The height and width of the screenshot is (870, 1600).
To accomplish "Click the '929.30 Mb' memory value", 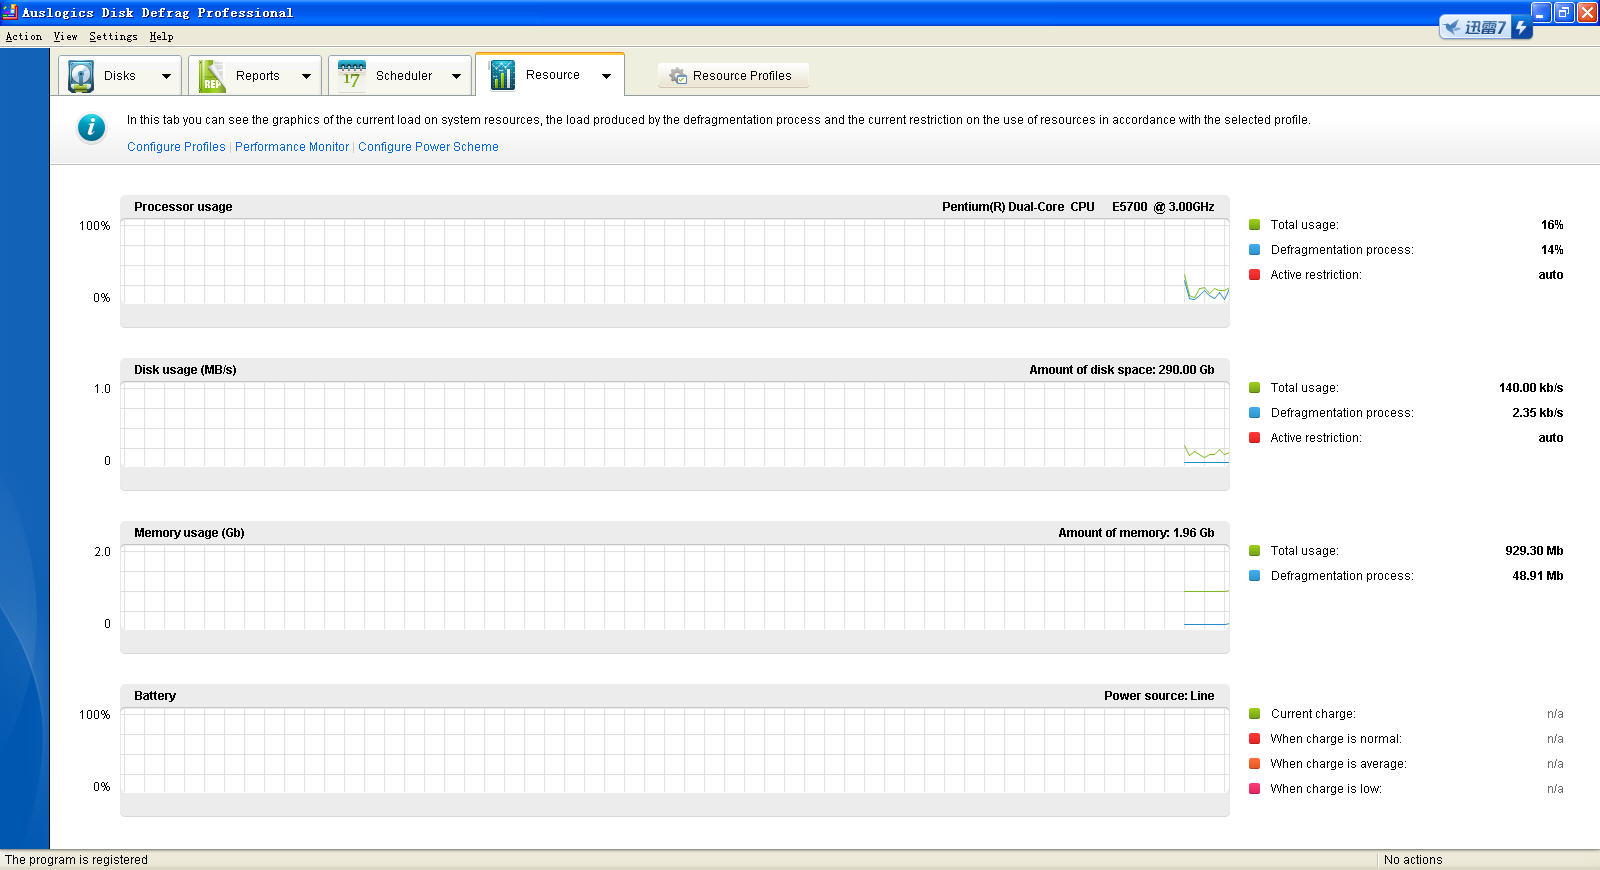I will [x=1534, y=551].
